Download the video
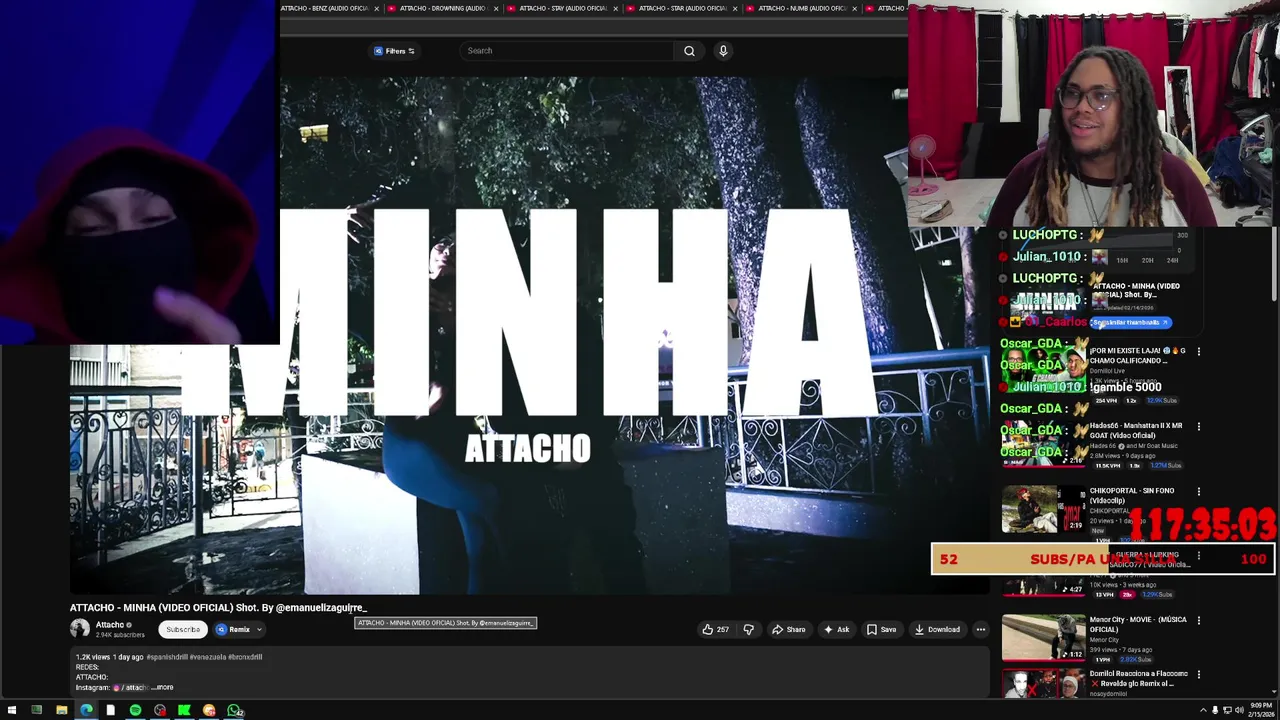Screen dimensions: 1280x720 pos(937,629)
